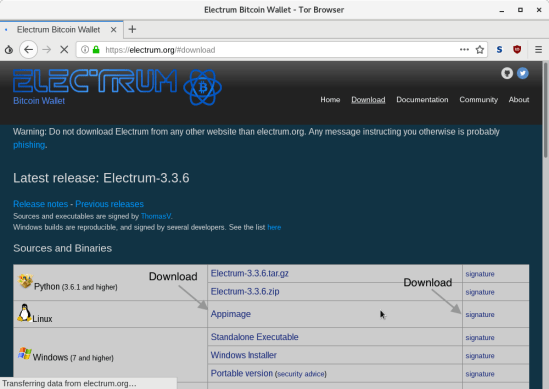Open the site information icon
The image size is (549, 389).
point(85,50)
